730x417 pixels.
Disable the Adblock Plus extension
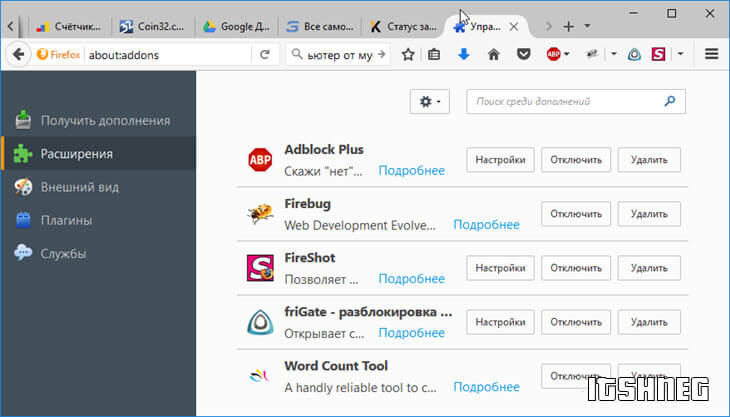(x=575, y=159)
